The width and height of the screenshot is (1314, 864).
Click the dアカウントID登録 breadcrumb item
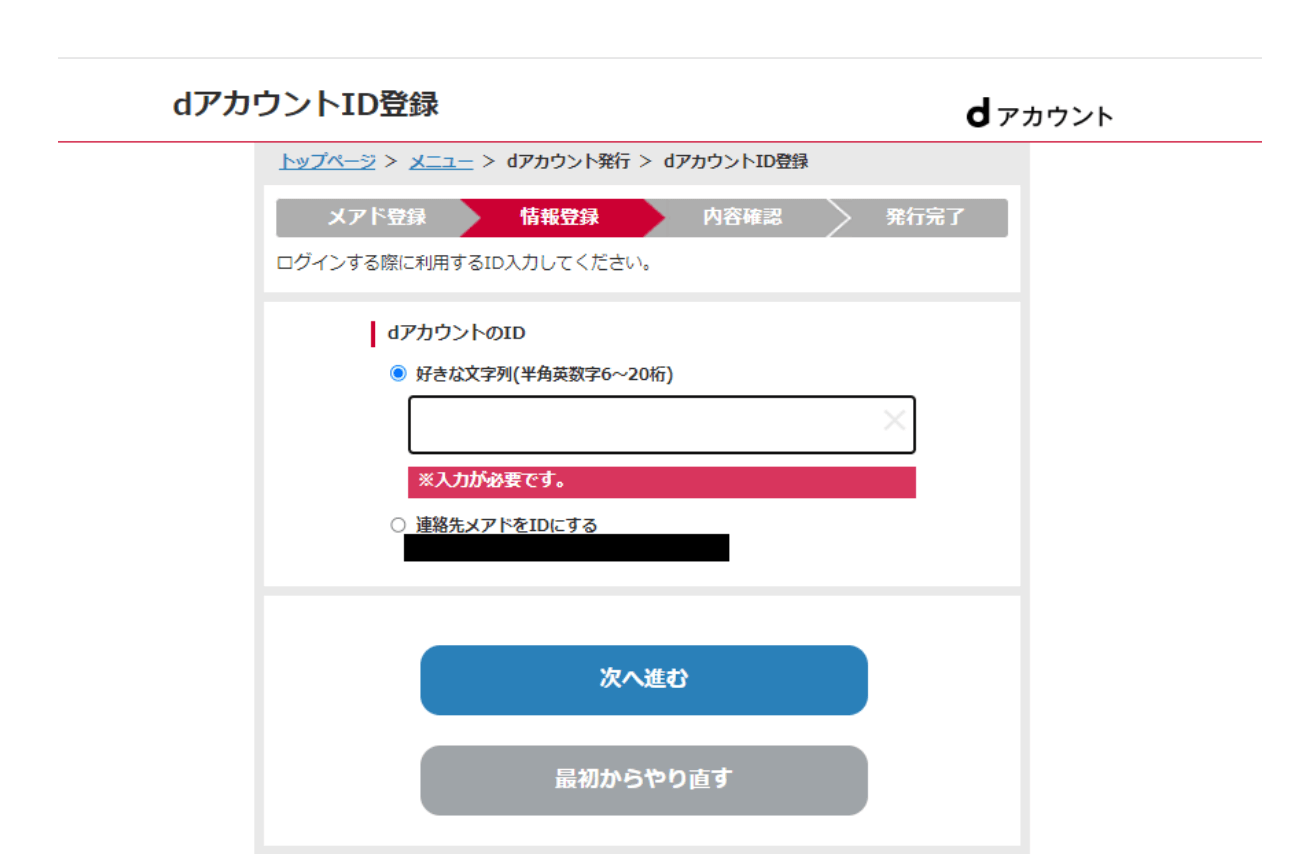click(x=736, y=161)
